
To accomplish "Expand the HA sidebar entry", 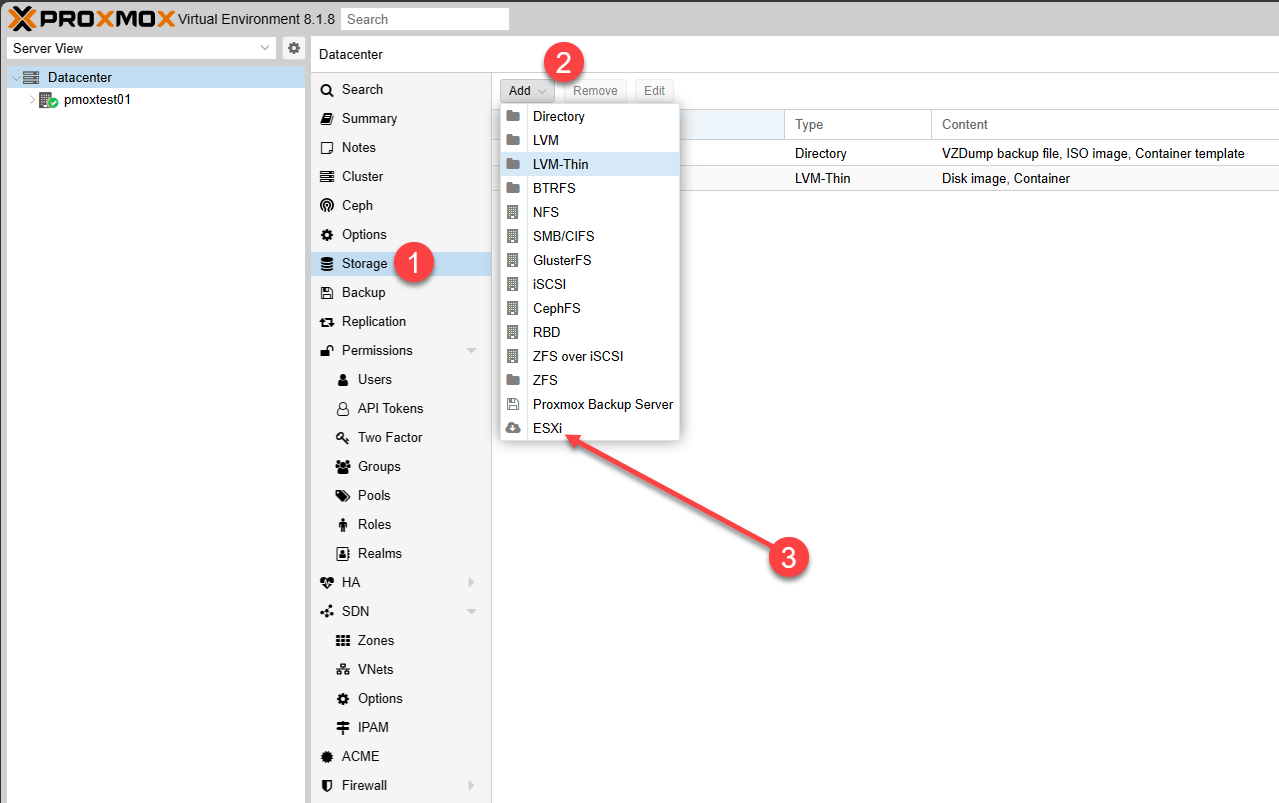I will (x=471, y=582).
